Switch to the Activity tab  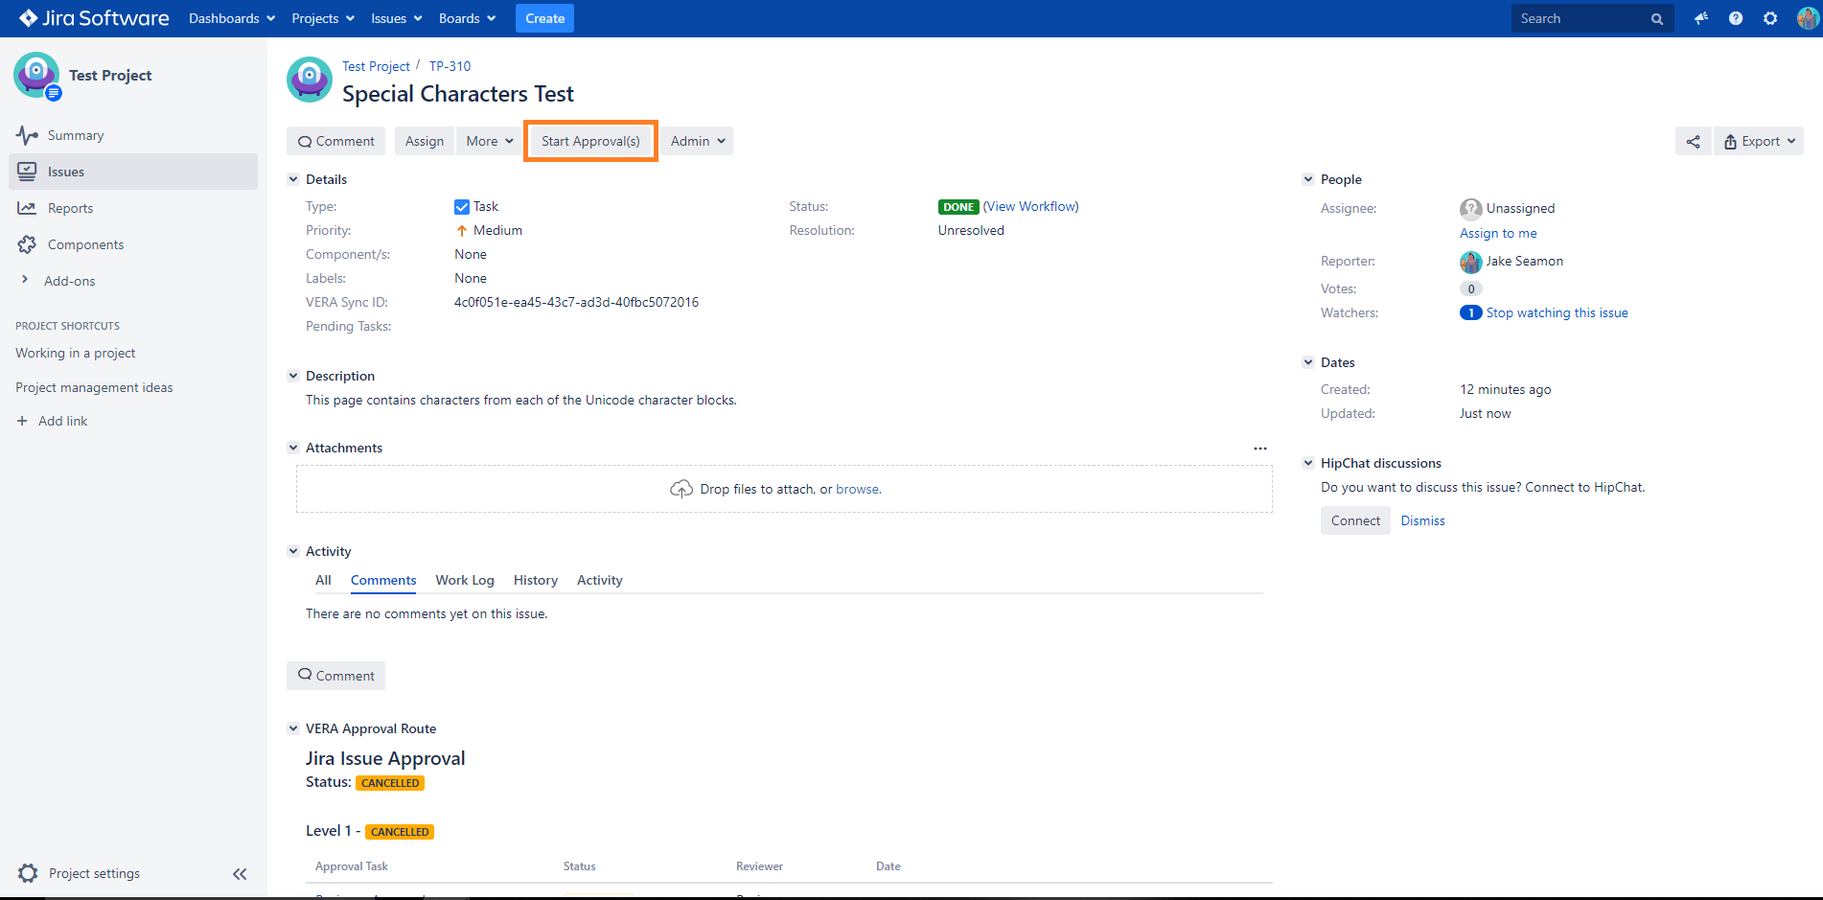coord(600,580)
